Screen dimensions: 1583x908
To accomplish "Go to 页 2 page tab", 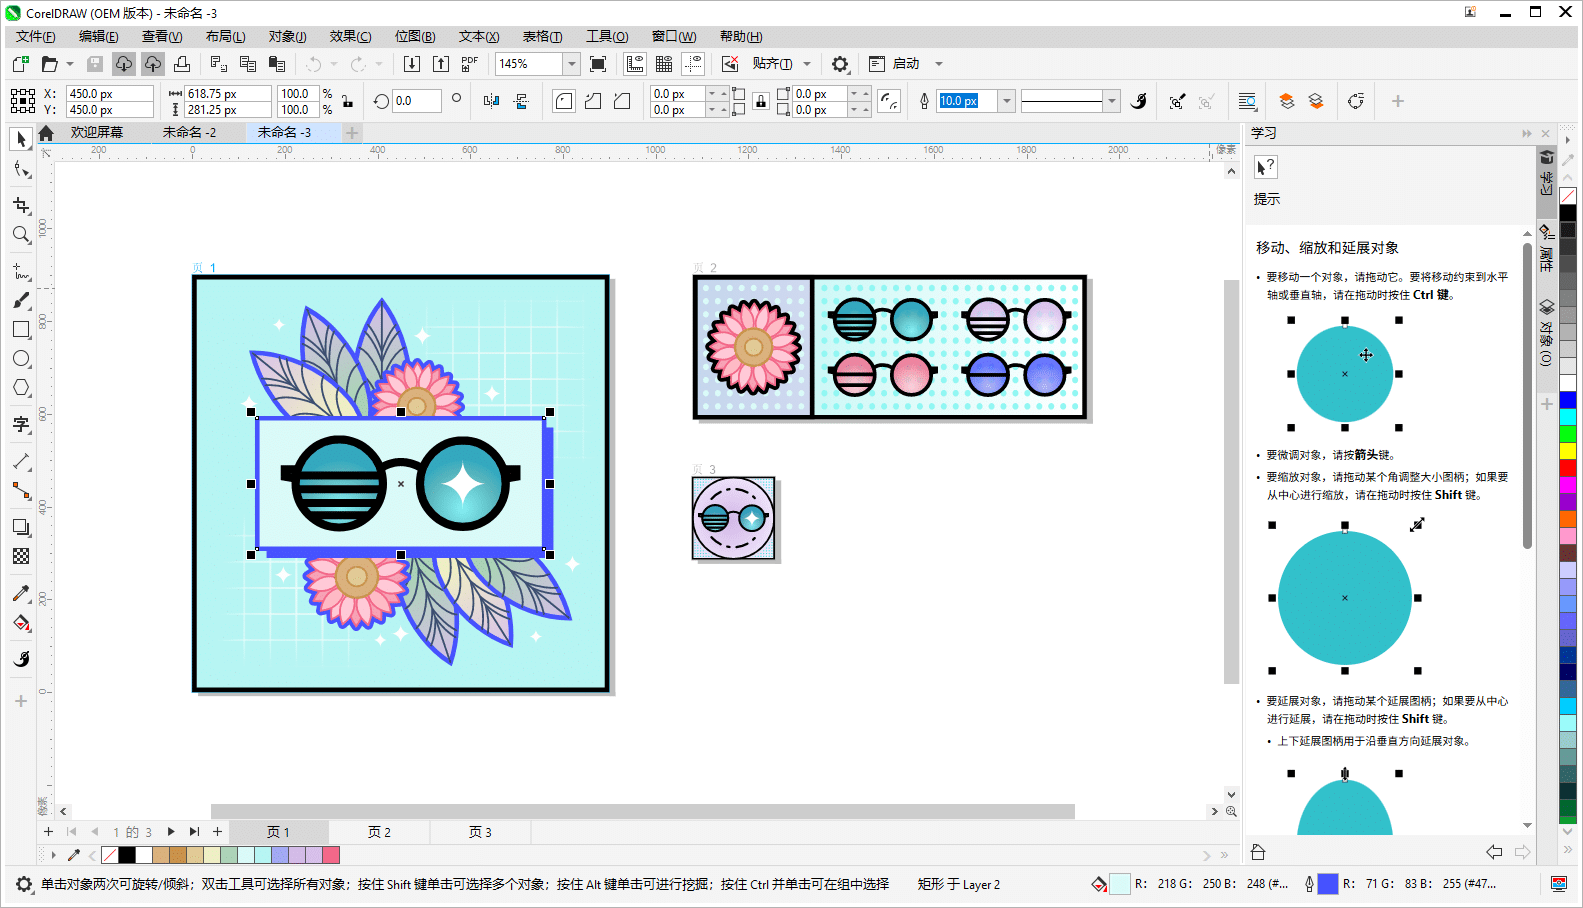I will tap(379, 832).
